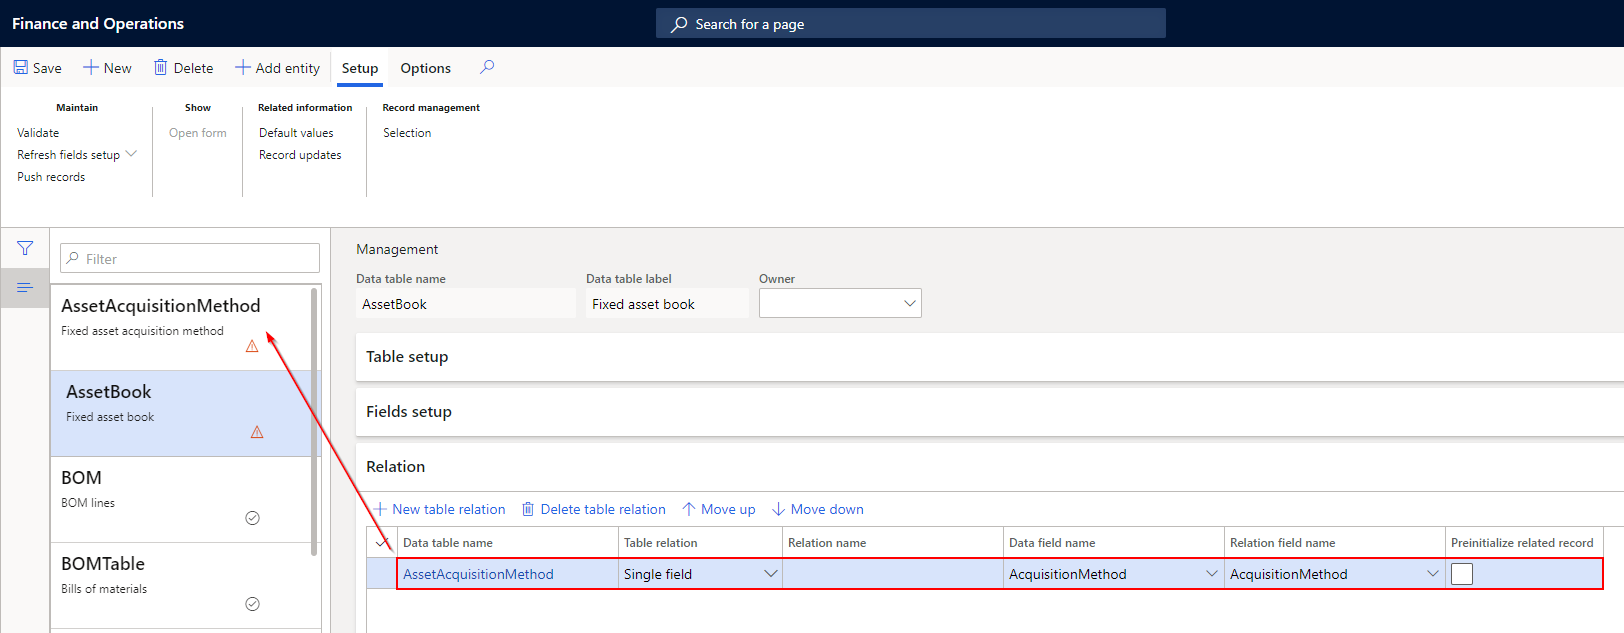Viewport: 1624px width, 633px height.
Task: Click the select-all checkmark grid header
Action: [382, 542]
